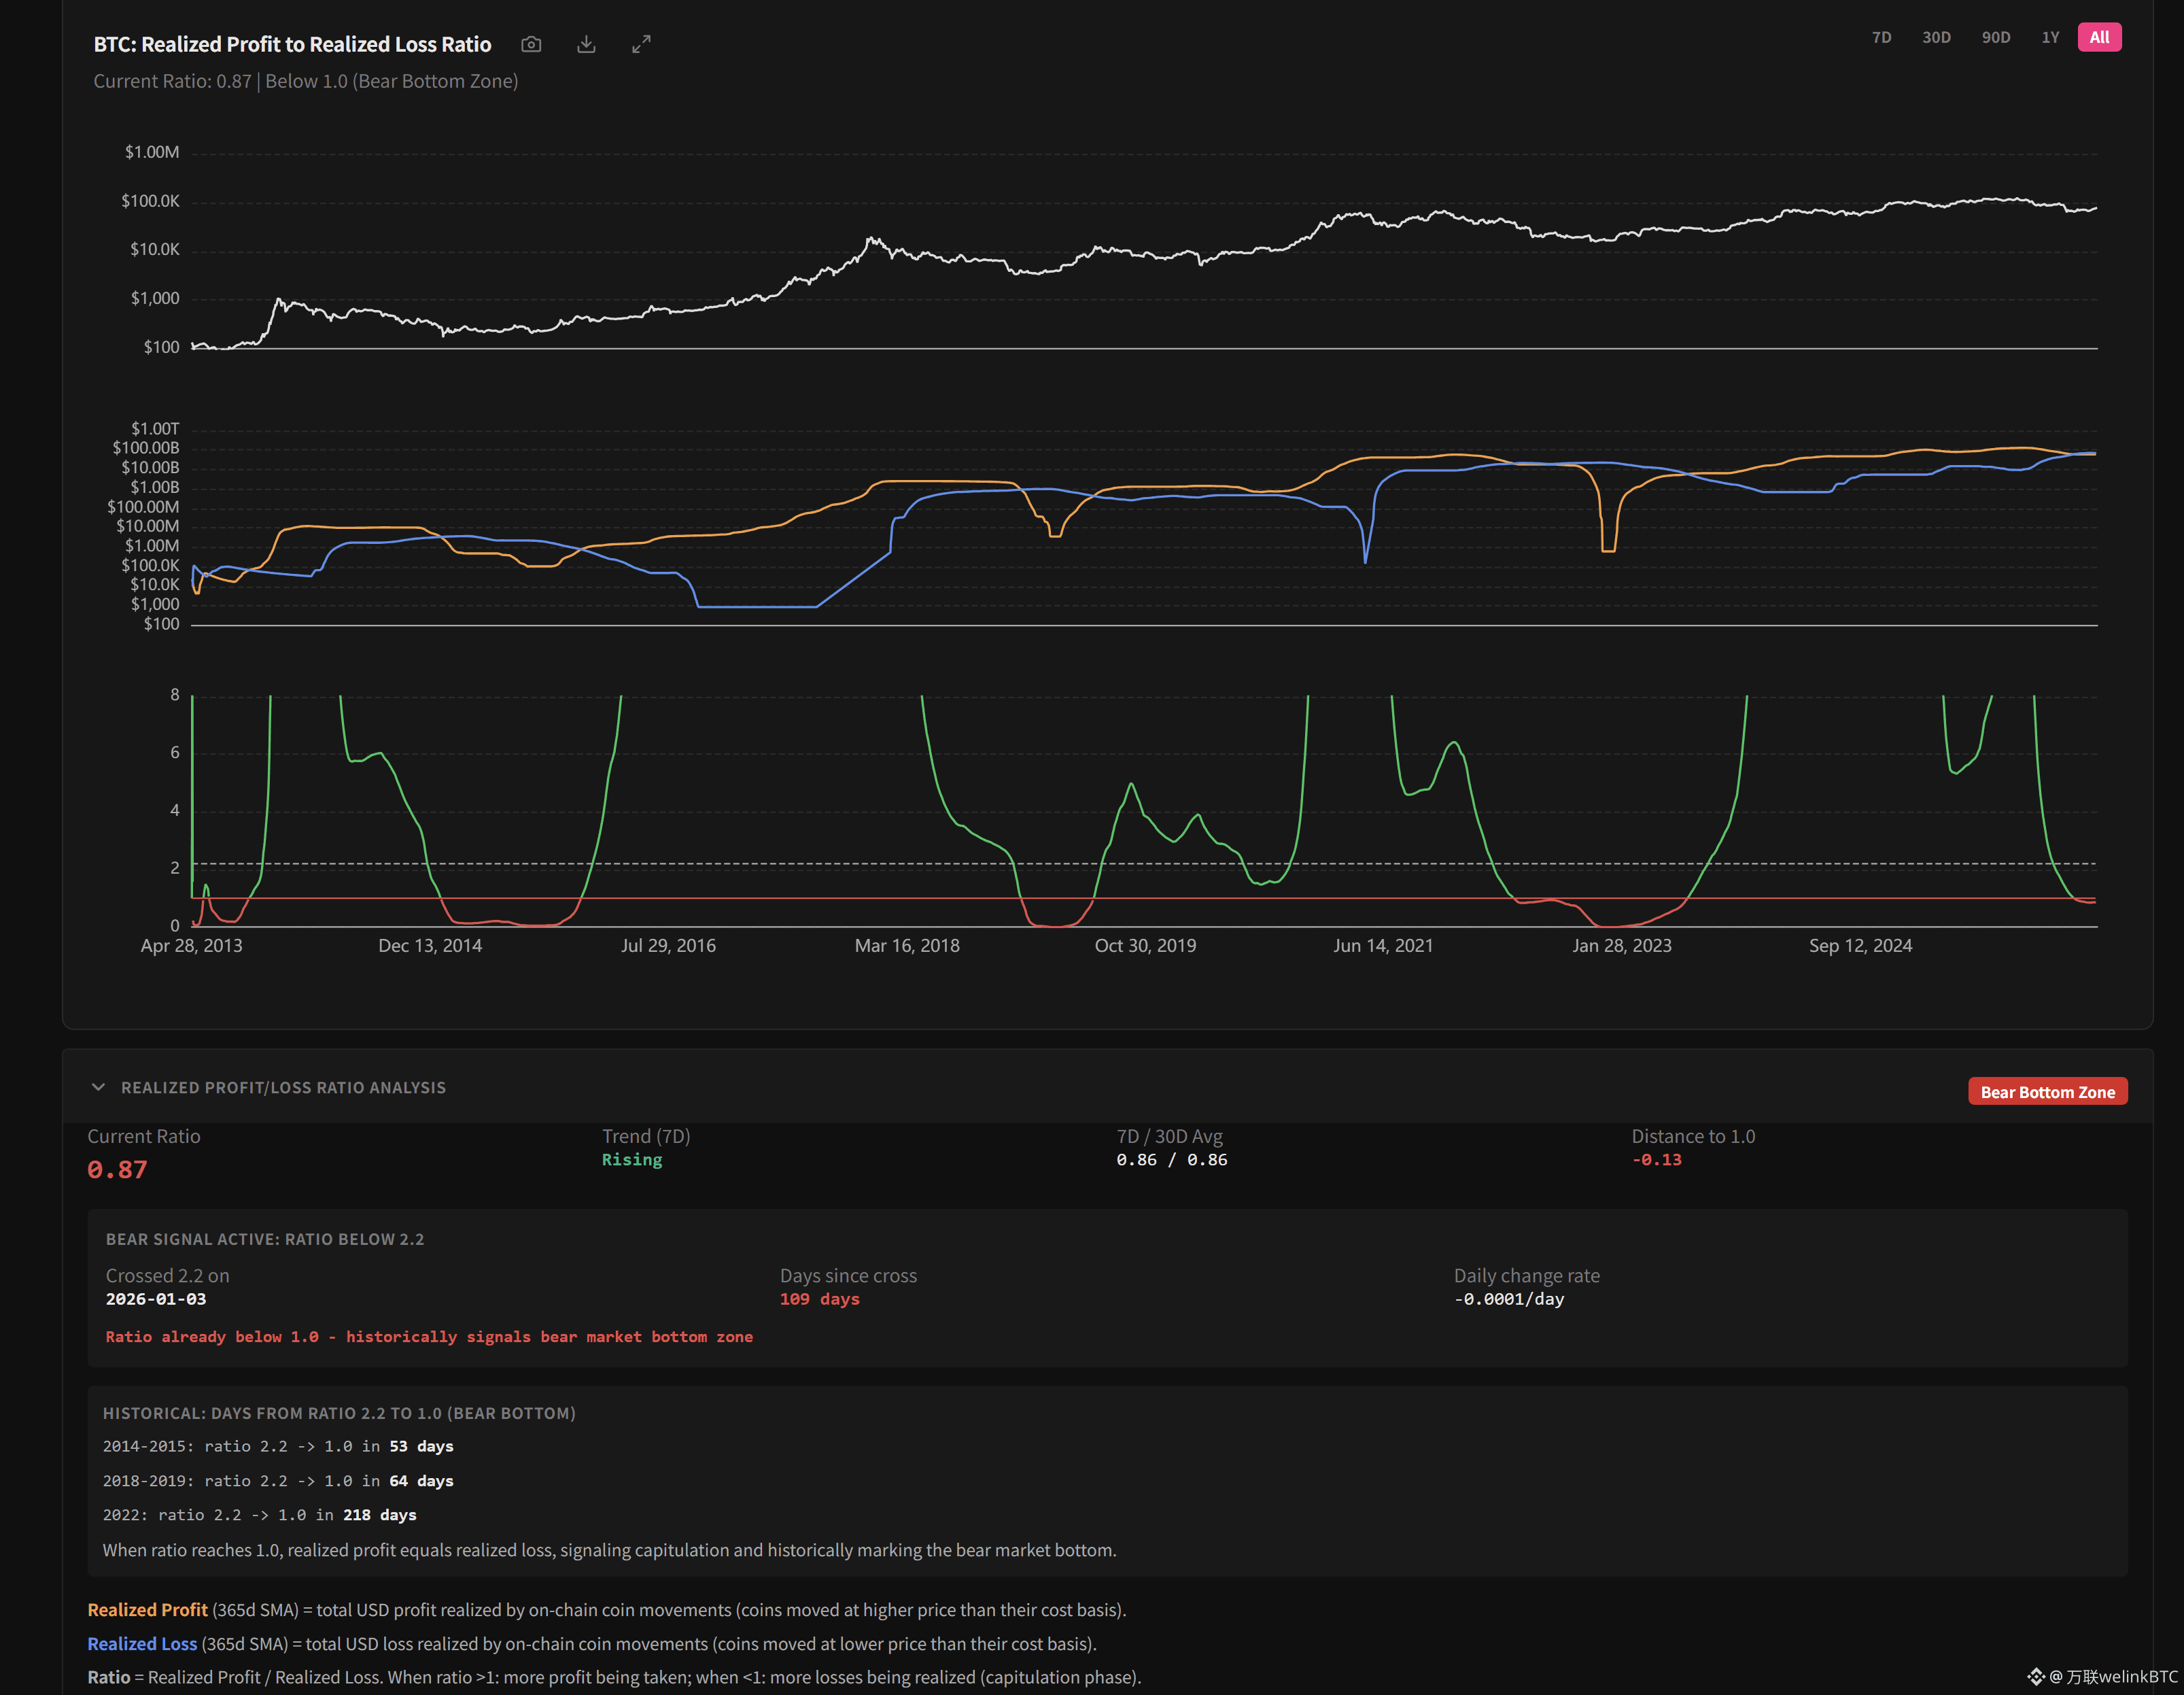Screen dimensions: 2184x1695
Task: Click the BEAR SIGNAL ACTIVE heading
Action: 265,1239
